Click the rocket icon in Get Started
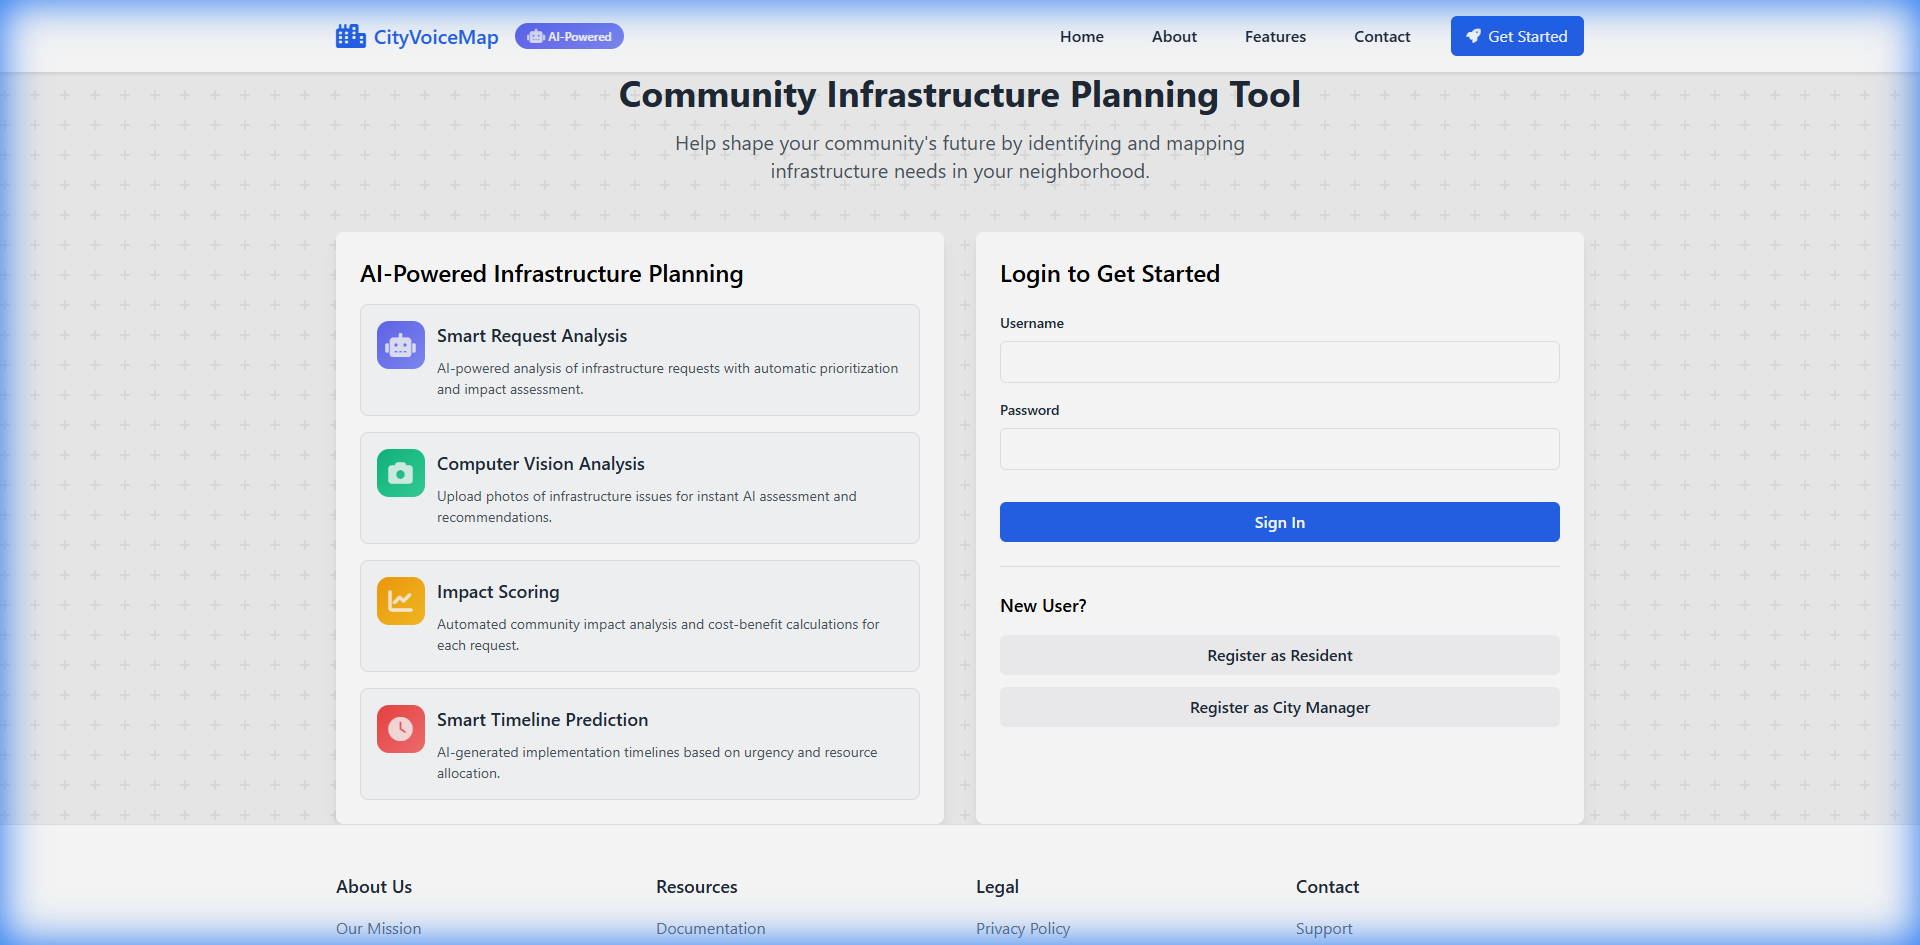 [1473, 37]
